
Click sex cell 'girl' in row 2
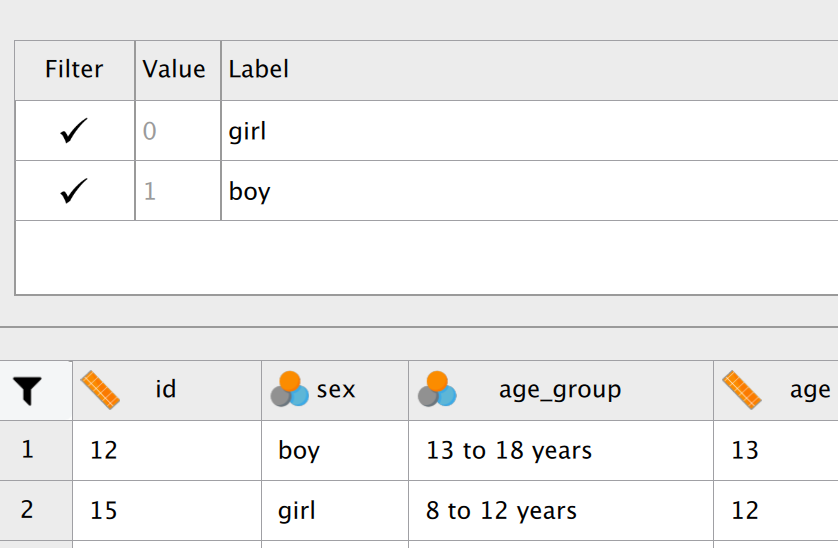click(x=335, y=511)
